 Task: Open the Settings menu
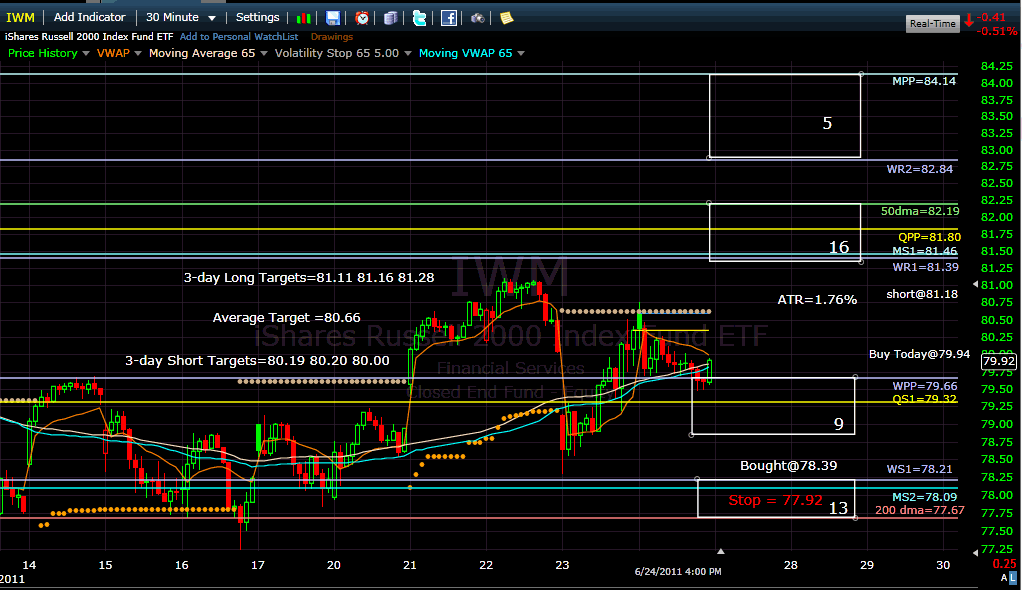pyautogui.click(x=257, y=18)
